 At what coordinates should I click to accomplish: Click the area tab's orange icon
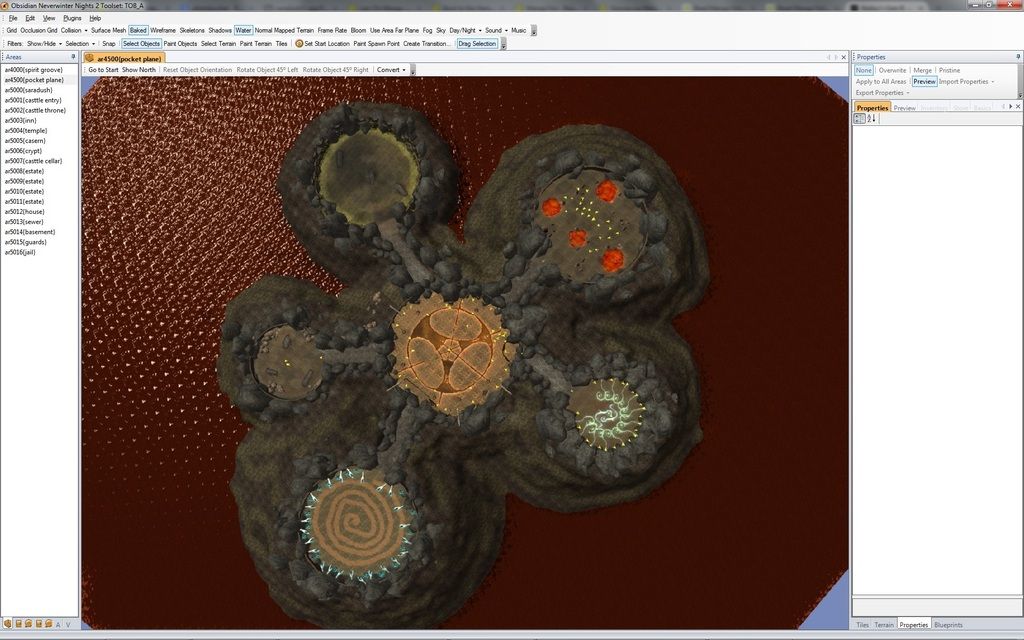[x=90, y=58]
